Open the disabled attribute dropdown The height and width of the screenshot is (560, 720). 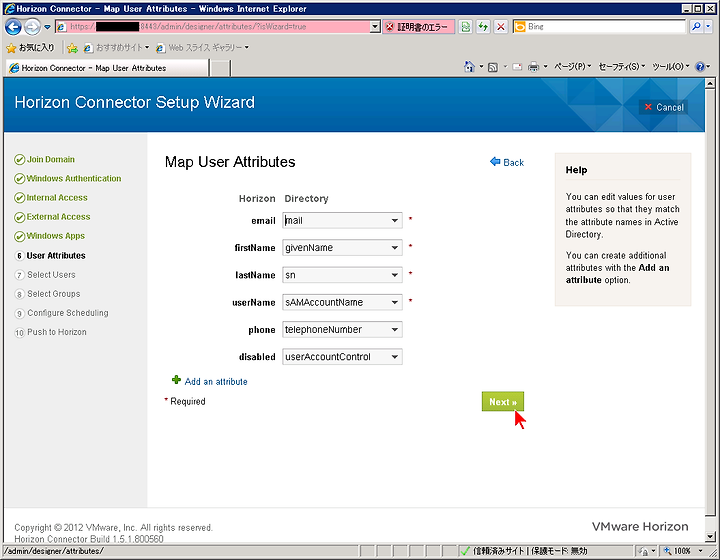pos(342,357)
